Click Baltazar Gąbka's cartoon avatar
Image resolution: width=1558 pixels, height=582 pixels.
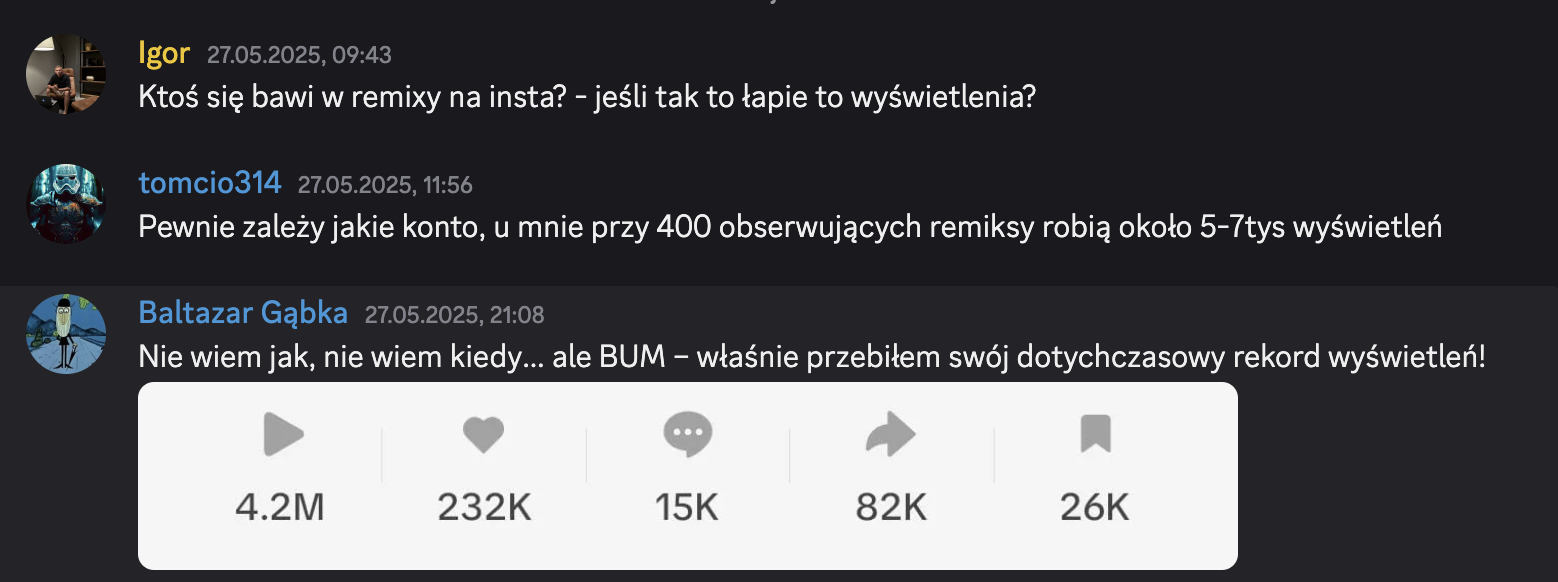66,334
